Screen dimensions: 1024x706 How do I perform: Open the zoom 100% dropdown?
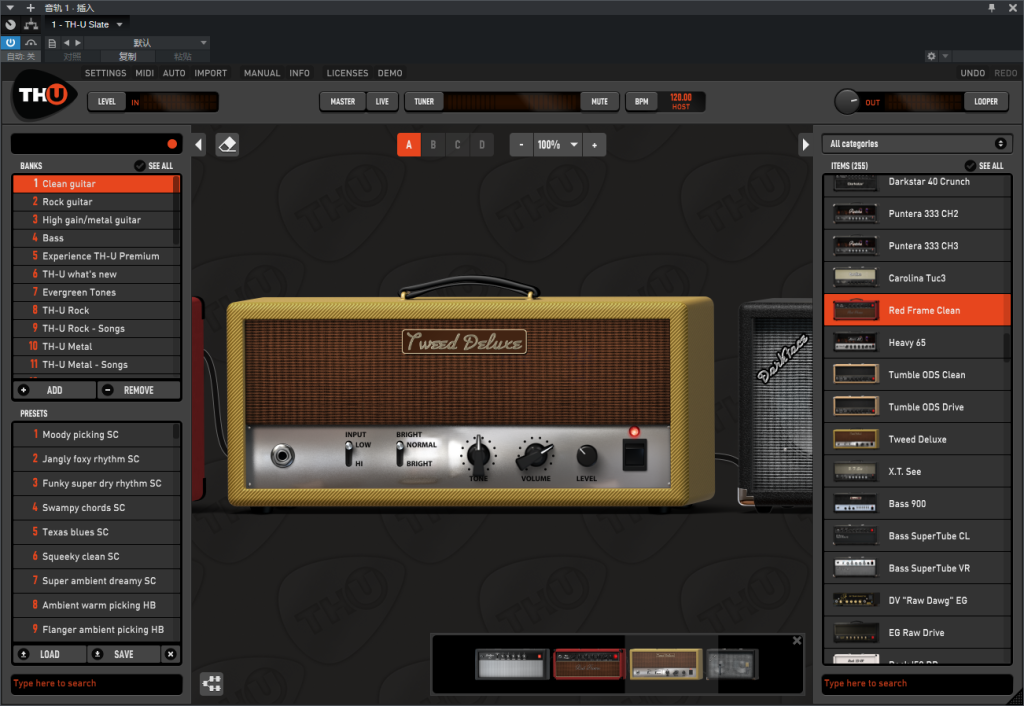click(x=558, y=145)
